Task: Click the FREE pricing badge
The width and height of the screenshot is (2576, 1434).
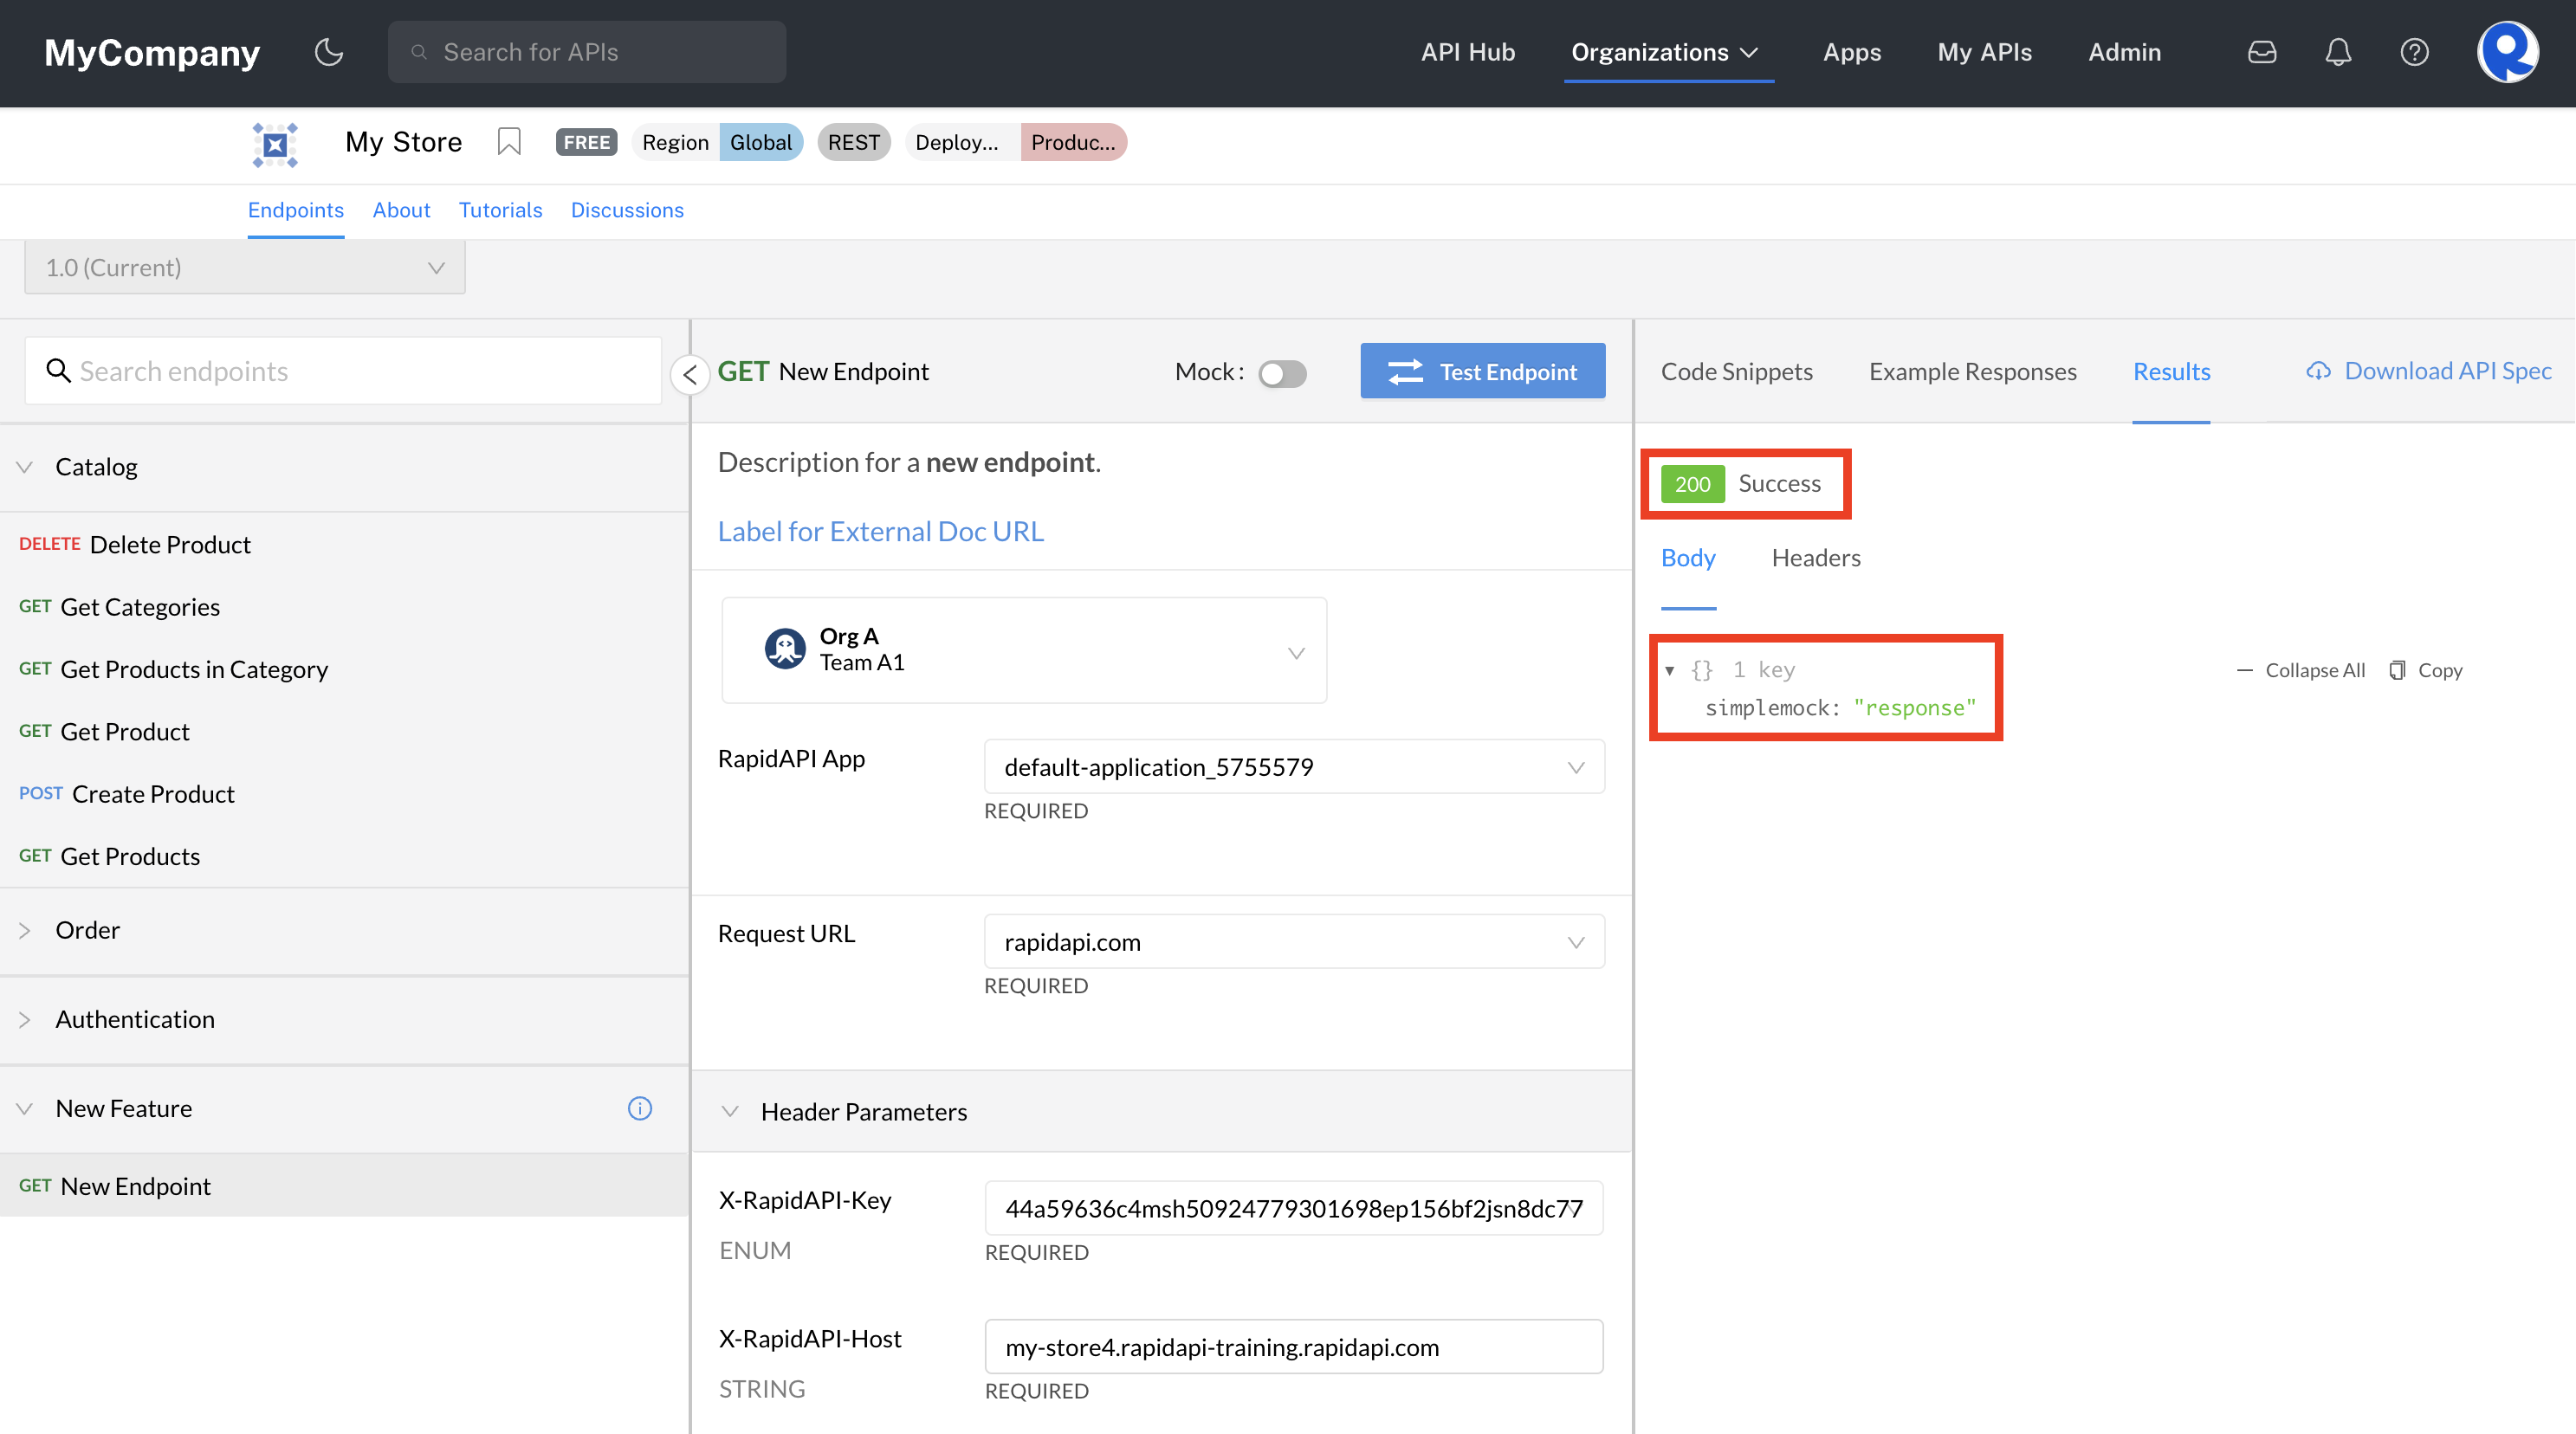Action: tap(586, 142)
